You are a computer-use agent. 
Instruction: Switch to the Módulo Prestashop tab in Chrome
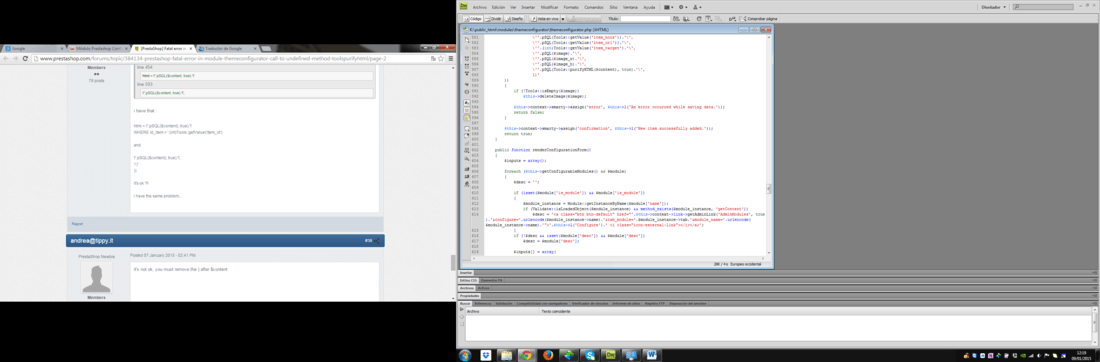98,48
